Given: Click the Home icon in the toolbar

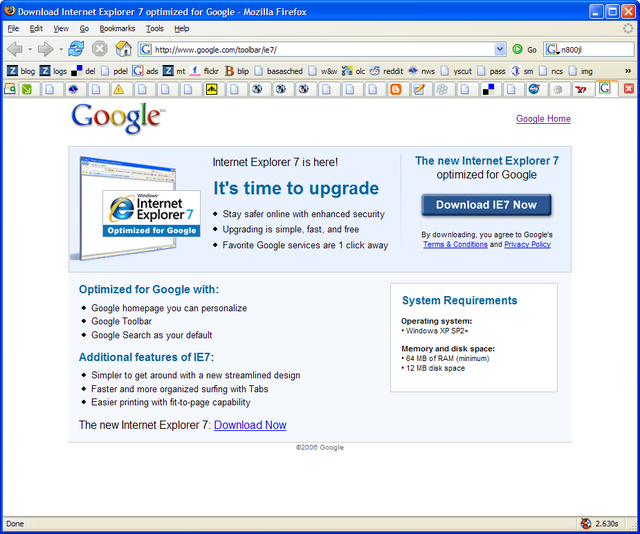Looking at the screenshot, I should click(x=123, y=49).
